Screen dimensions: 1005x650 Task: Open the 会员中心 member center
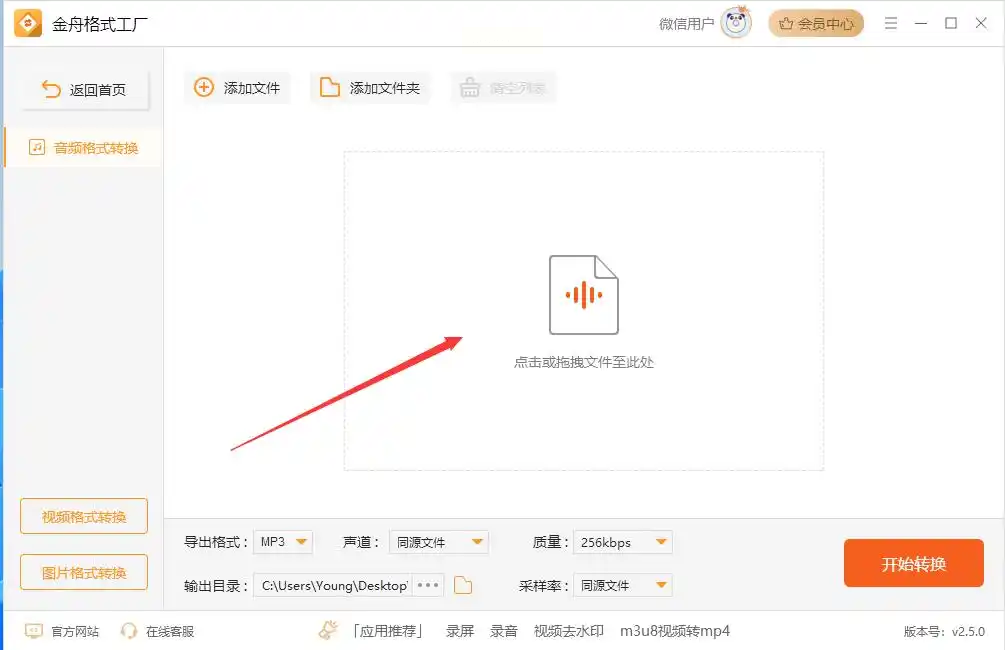coord(816,24)
